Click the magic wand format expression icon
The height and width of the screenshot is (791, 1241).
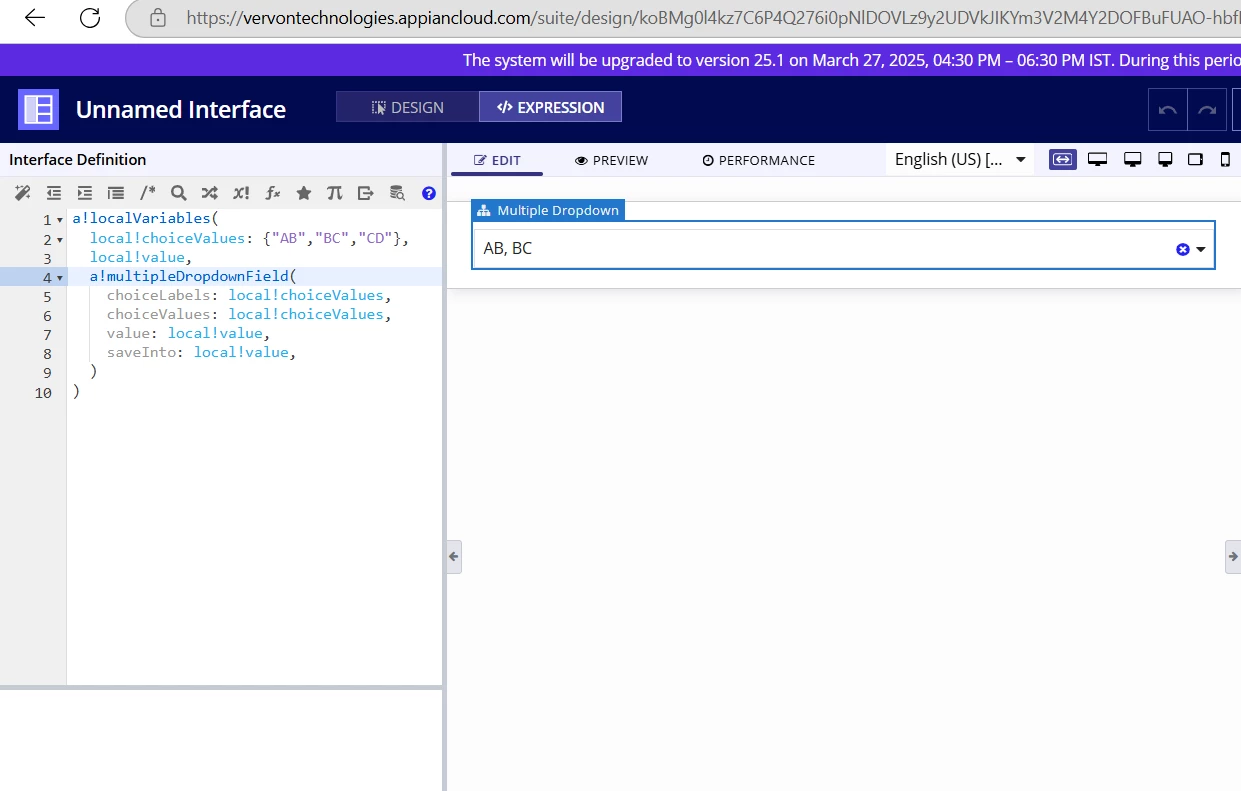coord(22,193)
